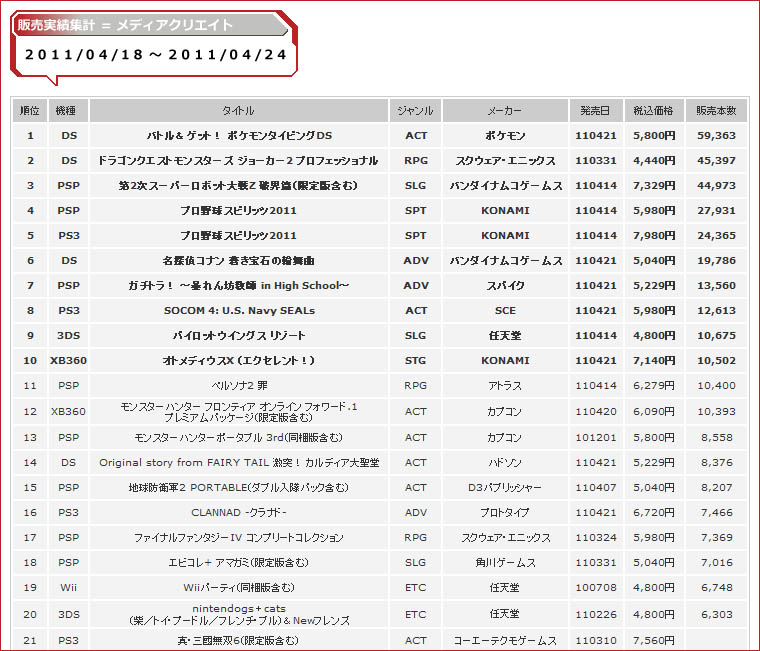Image resolution: width=760 pixels, height=651 pixels.
Task: Click sales figure 44,973
Action: pyautogui.click(x=716, y=186)
